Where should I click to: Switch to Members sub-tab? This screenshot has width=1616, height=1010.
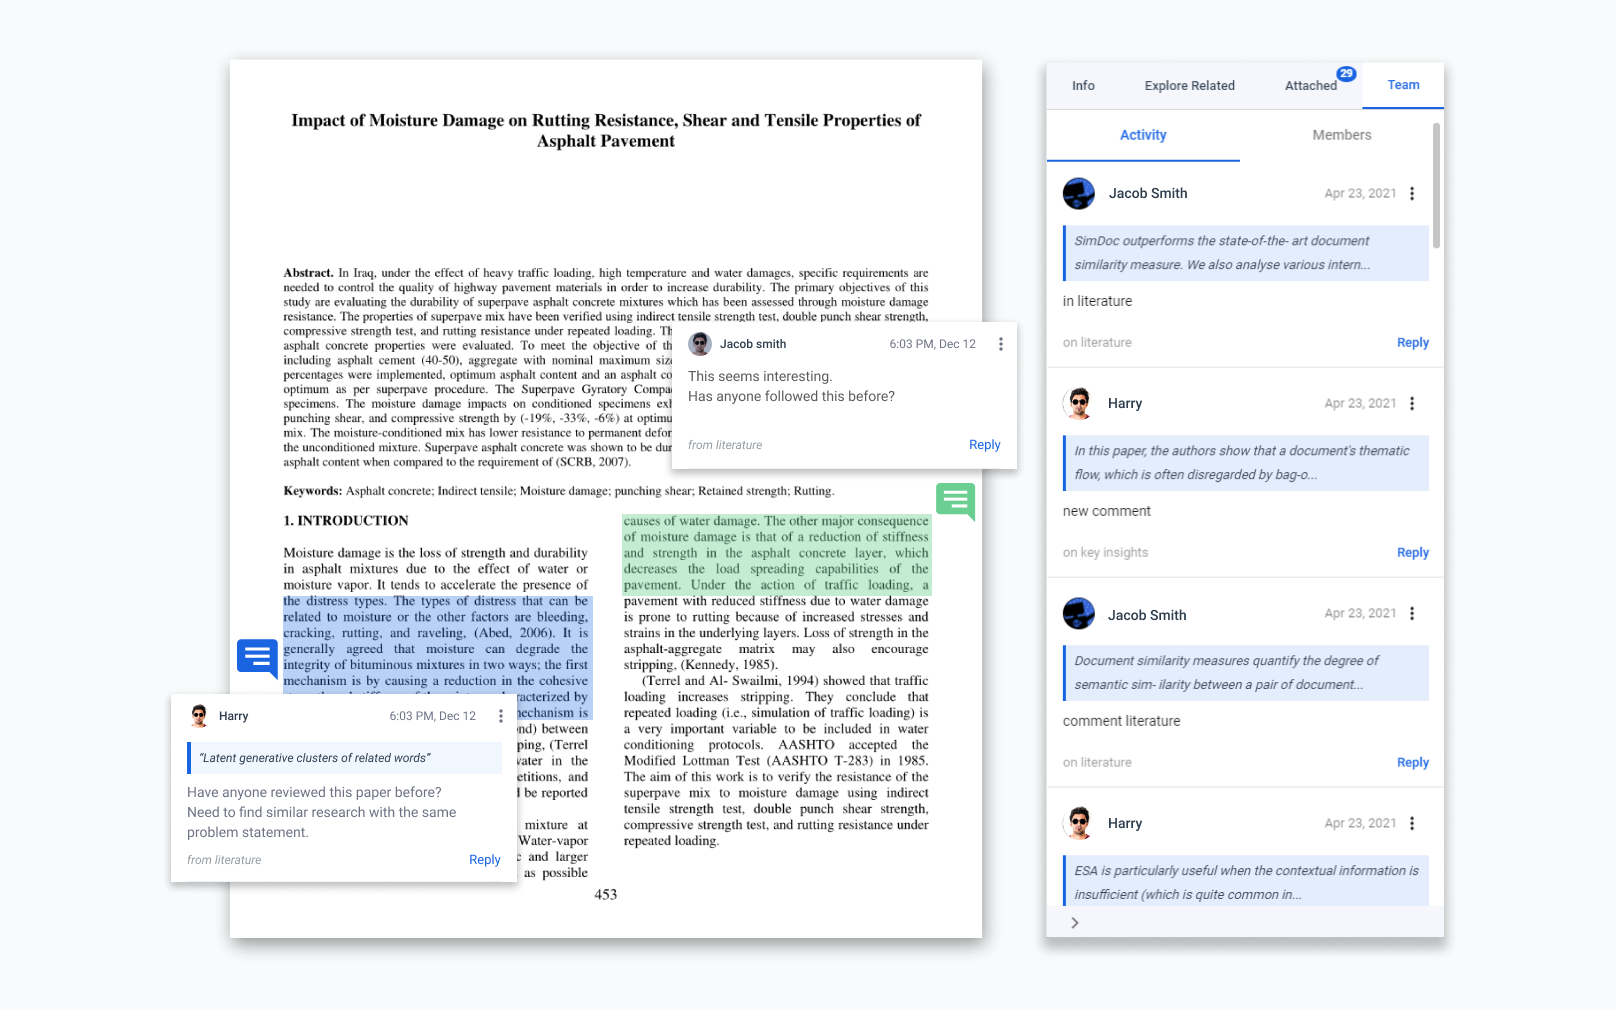point(1341,135)
